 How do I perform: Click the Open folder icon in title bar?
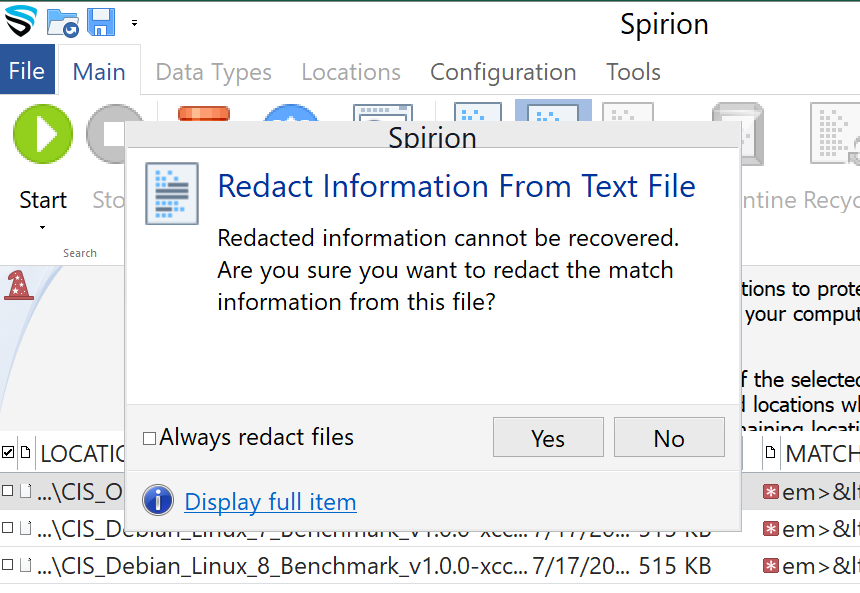tap(62, 21)
